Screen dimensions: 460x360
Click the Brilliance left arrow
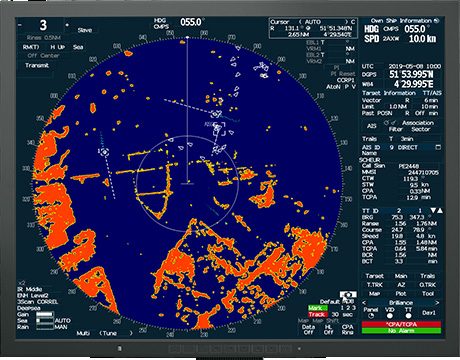coord(364,303)
